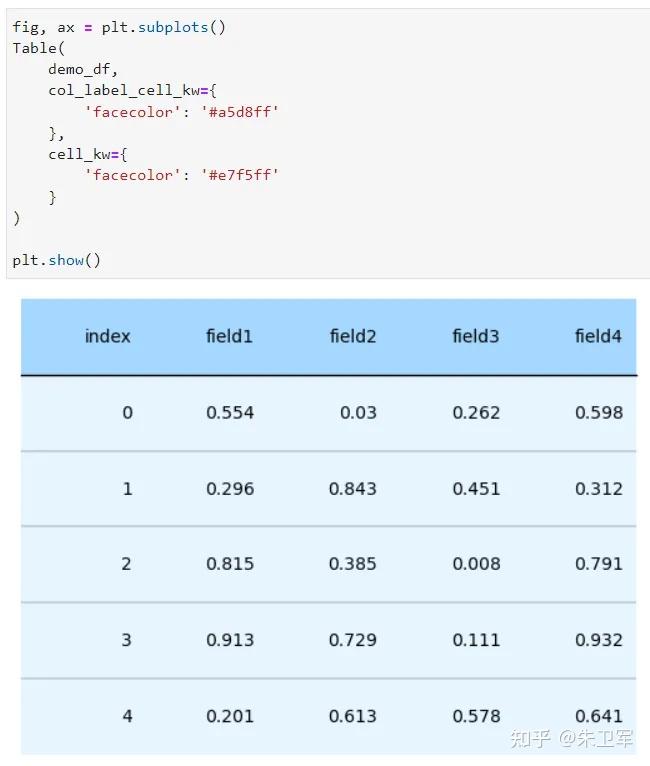
Task: Click the row index 3 cell
Action: (x=126, y=640)
